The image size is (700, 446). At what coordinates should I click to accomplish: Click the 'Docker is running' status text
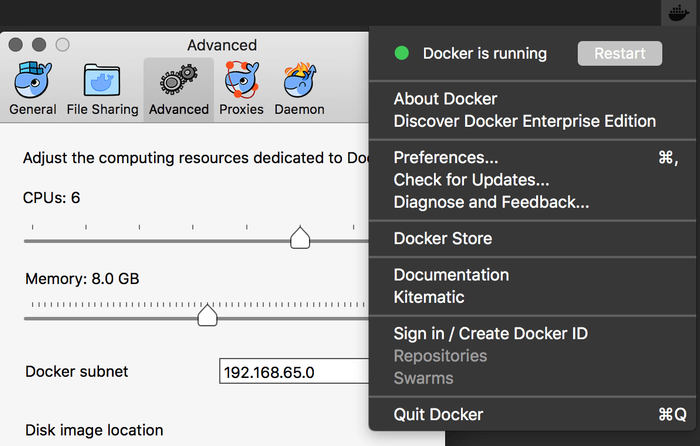click(485, 54)
